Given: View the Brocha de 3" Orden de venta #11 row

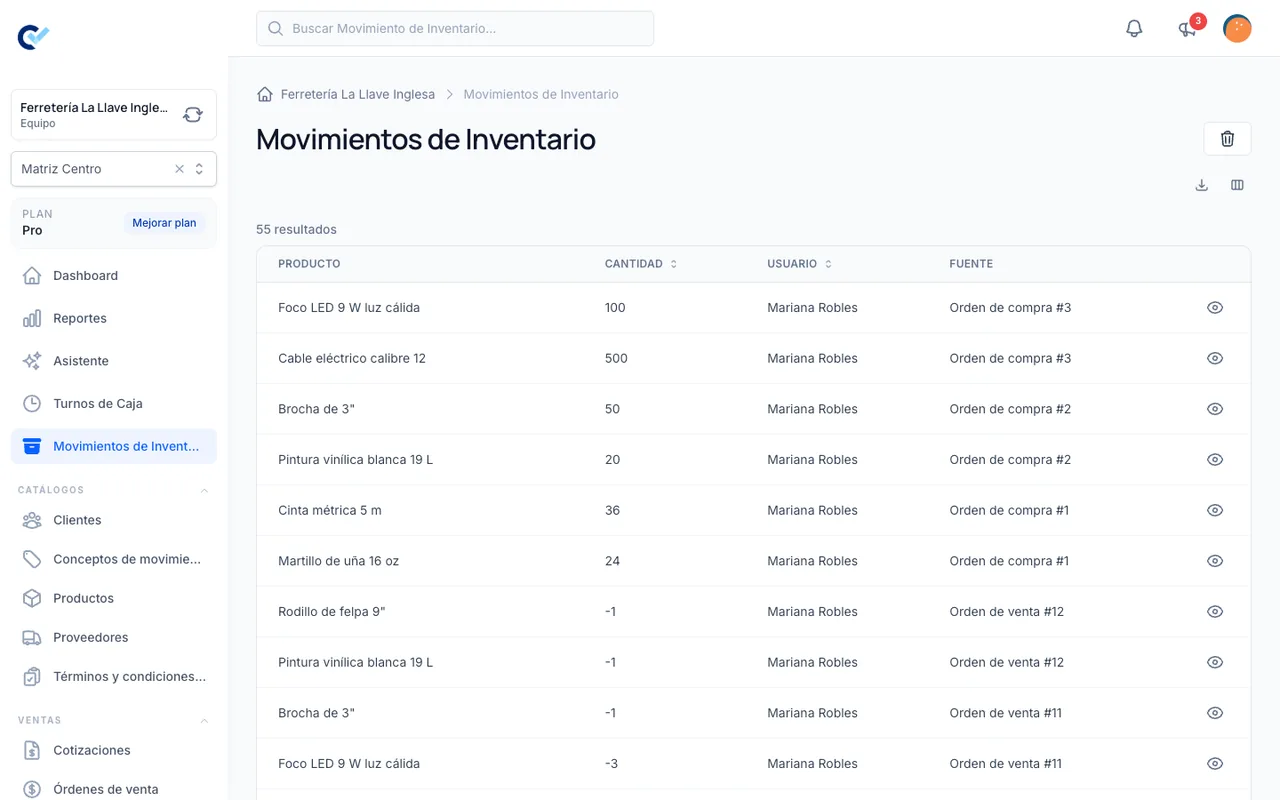Looking at the screenshot, I should [x=1215, y=713].
